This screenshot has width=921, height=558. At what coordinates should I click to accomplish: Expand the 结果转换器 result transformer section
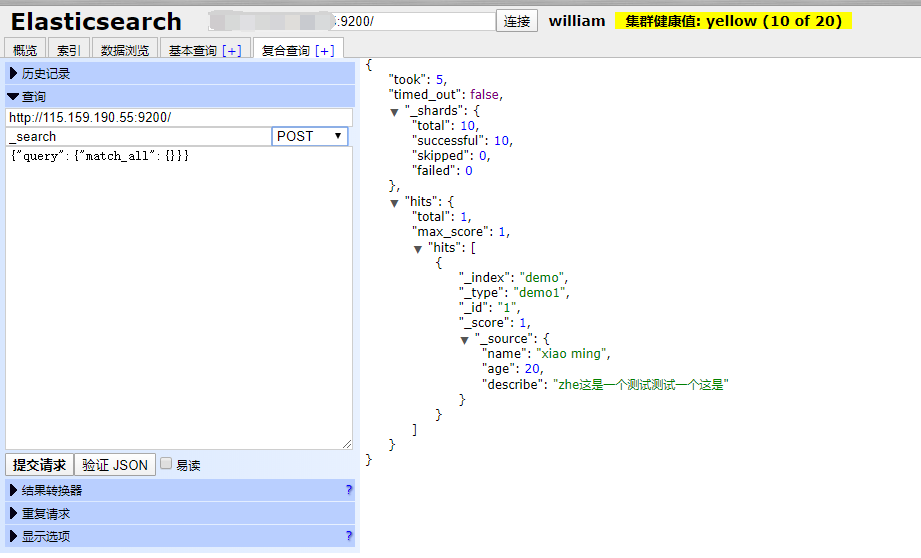180,490
